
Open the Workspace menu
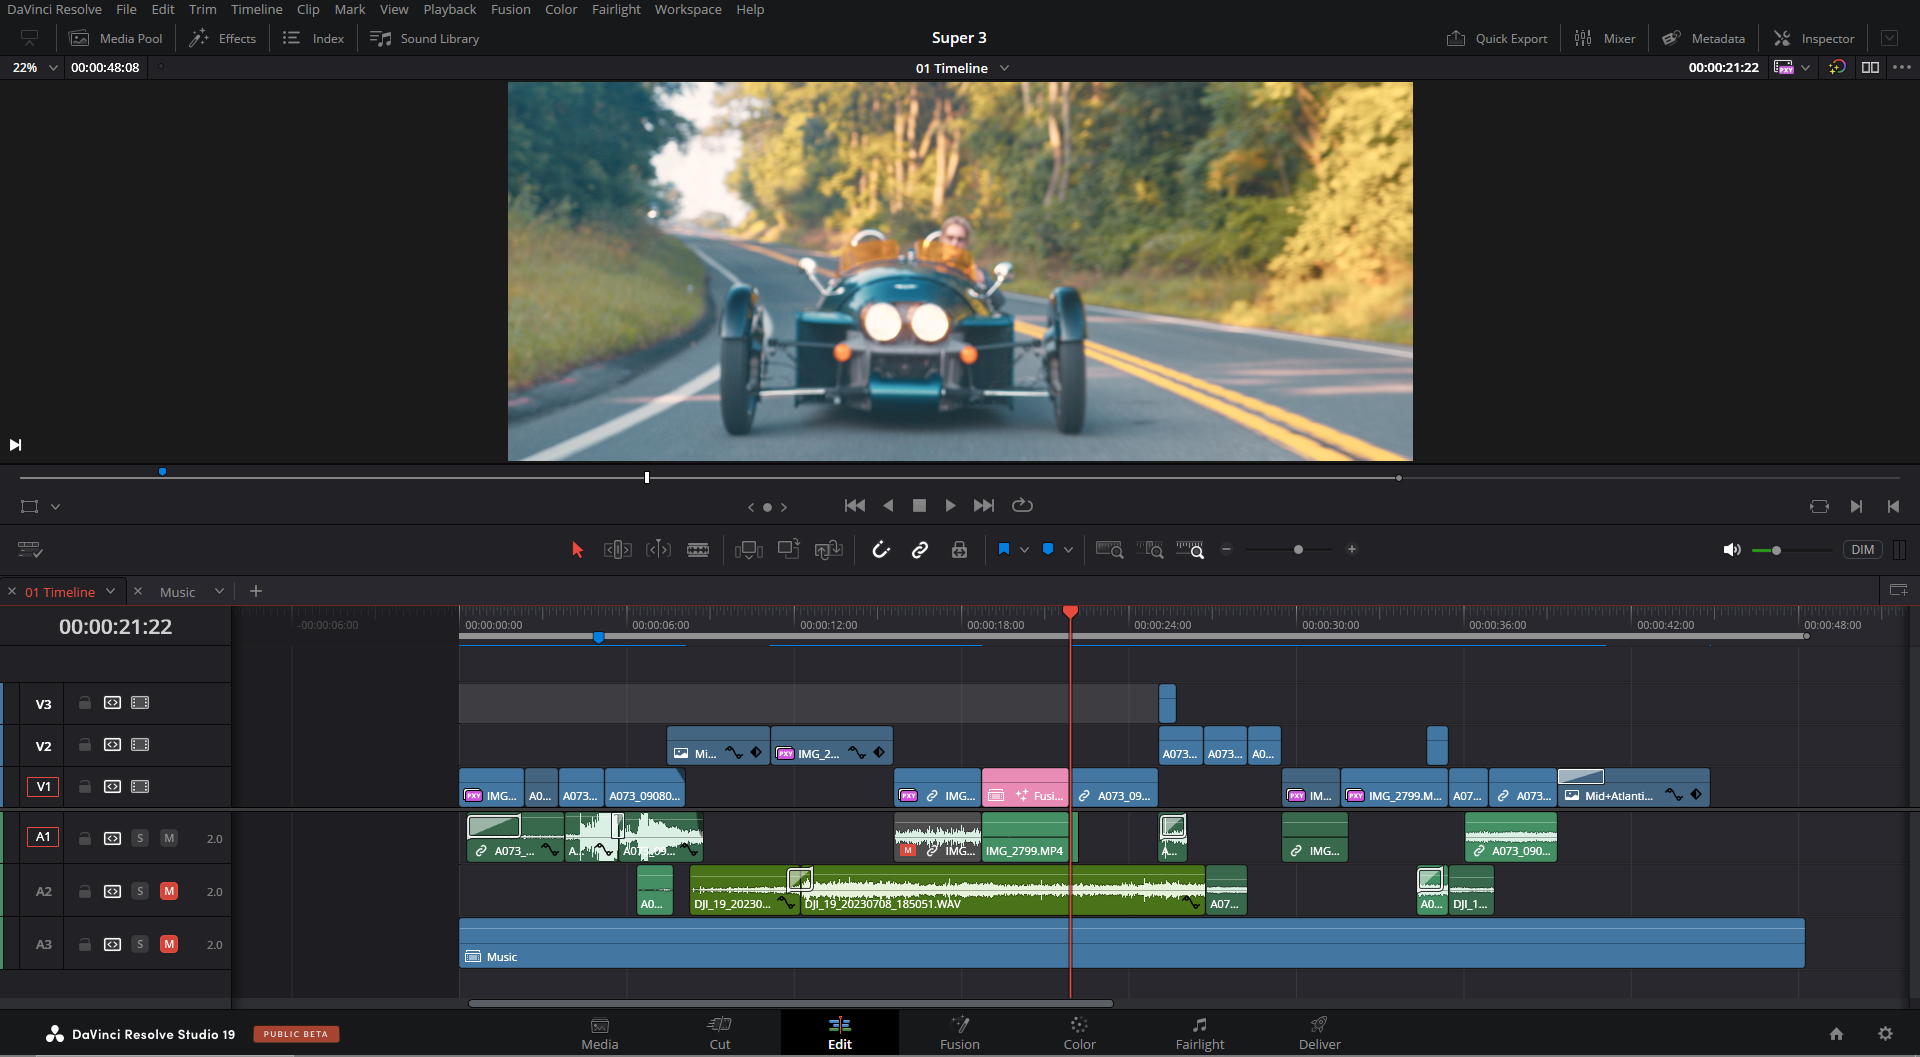click(x=688, y=9)
